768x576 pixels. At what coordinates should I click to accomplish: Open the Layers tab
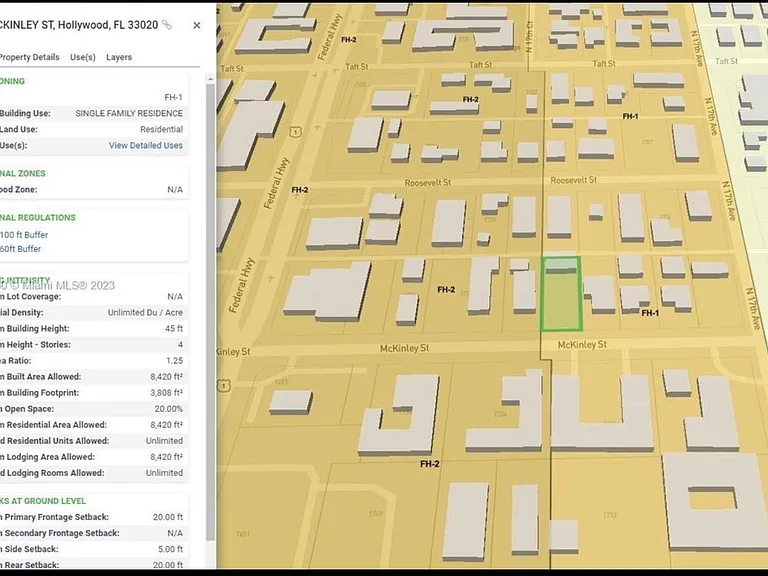pos(119,57)
